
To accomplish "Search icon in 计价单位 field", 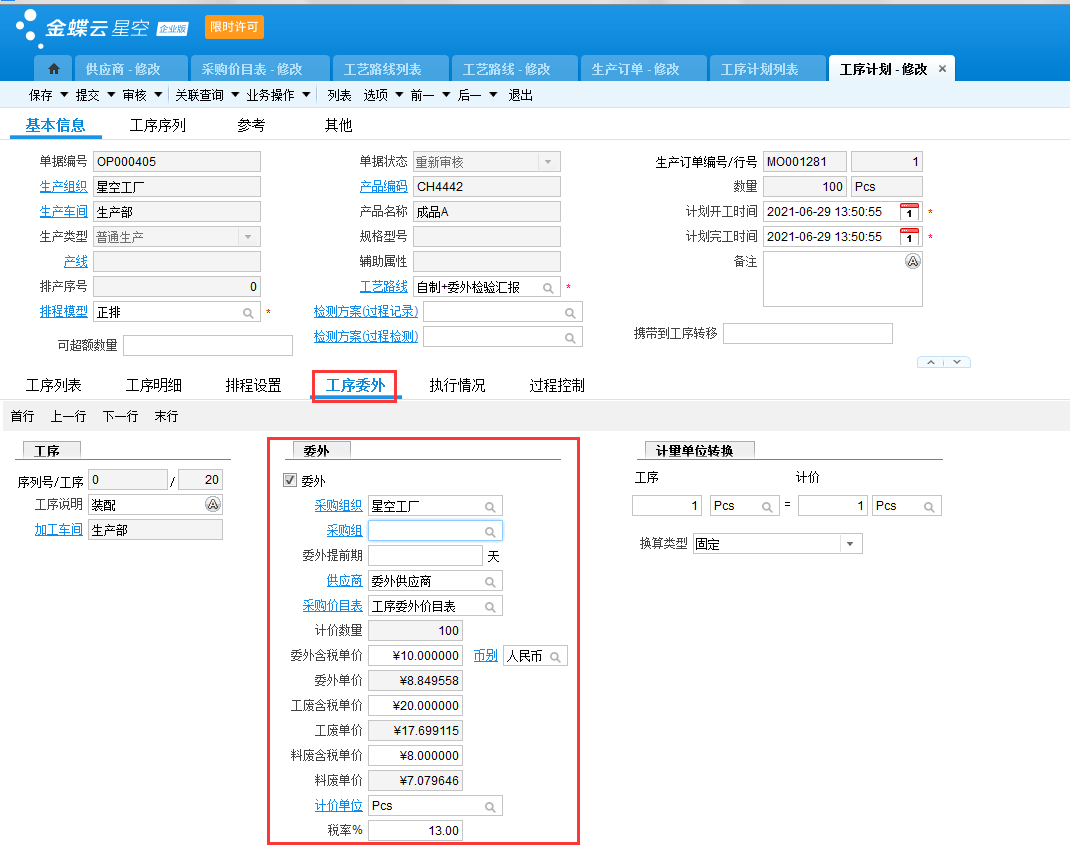I will 490,807.
